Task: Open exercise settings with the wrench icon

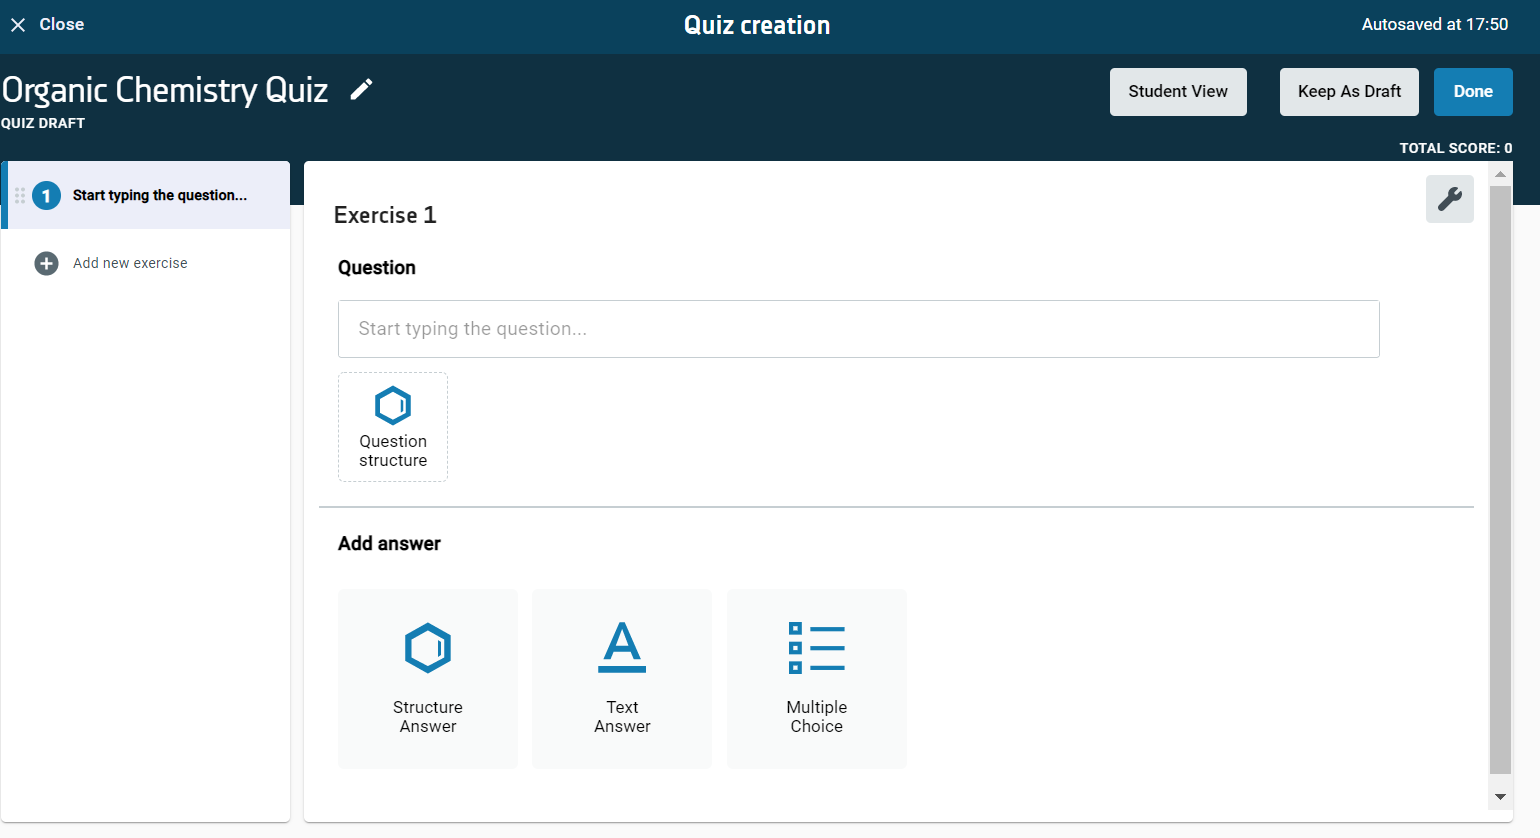Action: (x=1449, y=198)
